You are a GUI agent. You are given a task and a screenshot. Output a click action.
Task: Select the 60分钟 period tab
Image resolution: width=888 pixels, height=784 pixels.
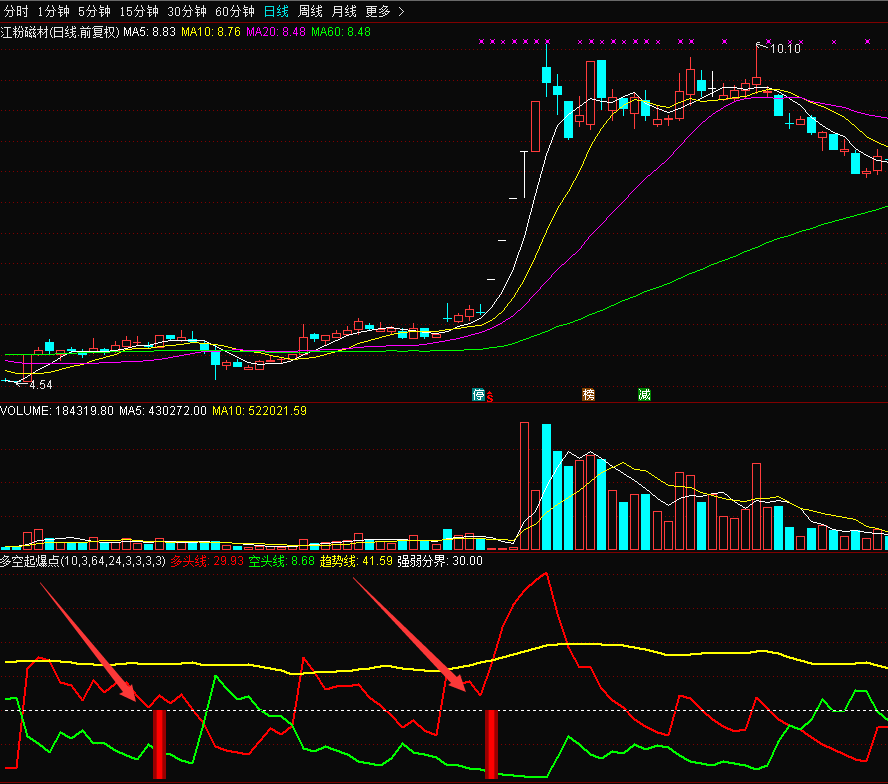coord(235,11)
